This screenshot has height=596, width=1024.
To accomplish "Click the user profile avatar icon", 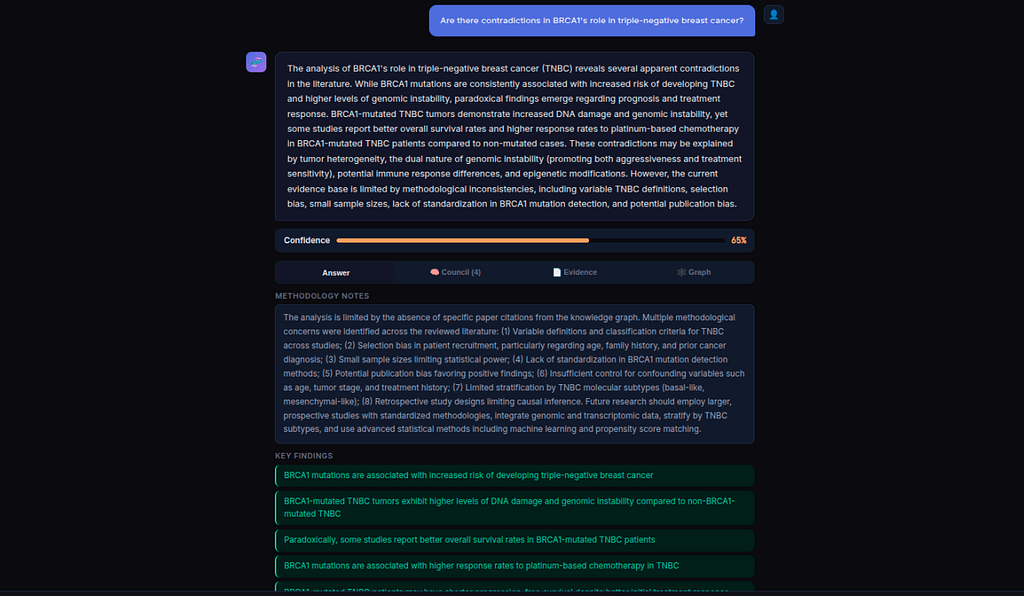I will (x=774, y=14).
